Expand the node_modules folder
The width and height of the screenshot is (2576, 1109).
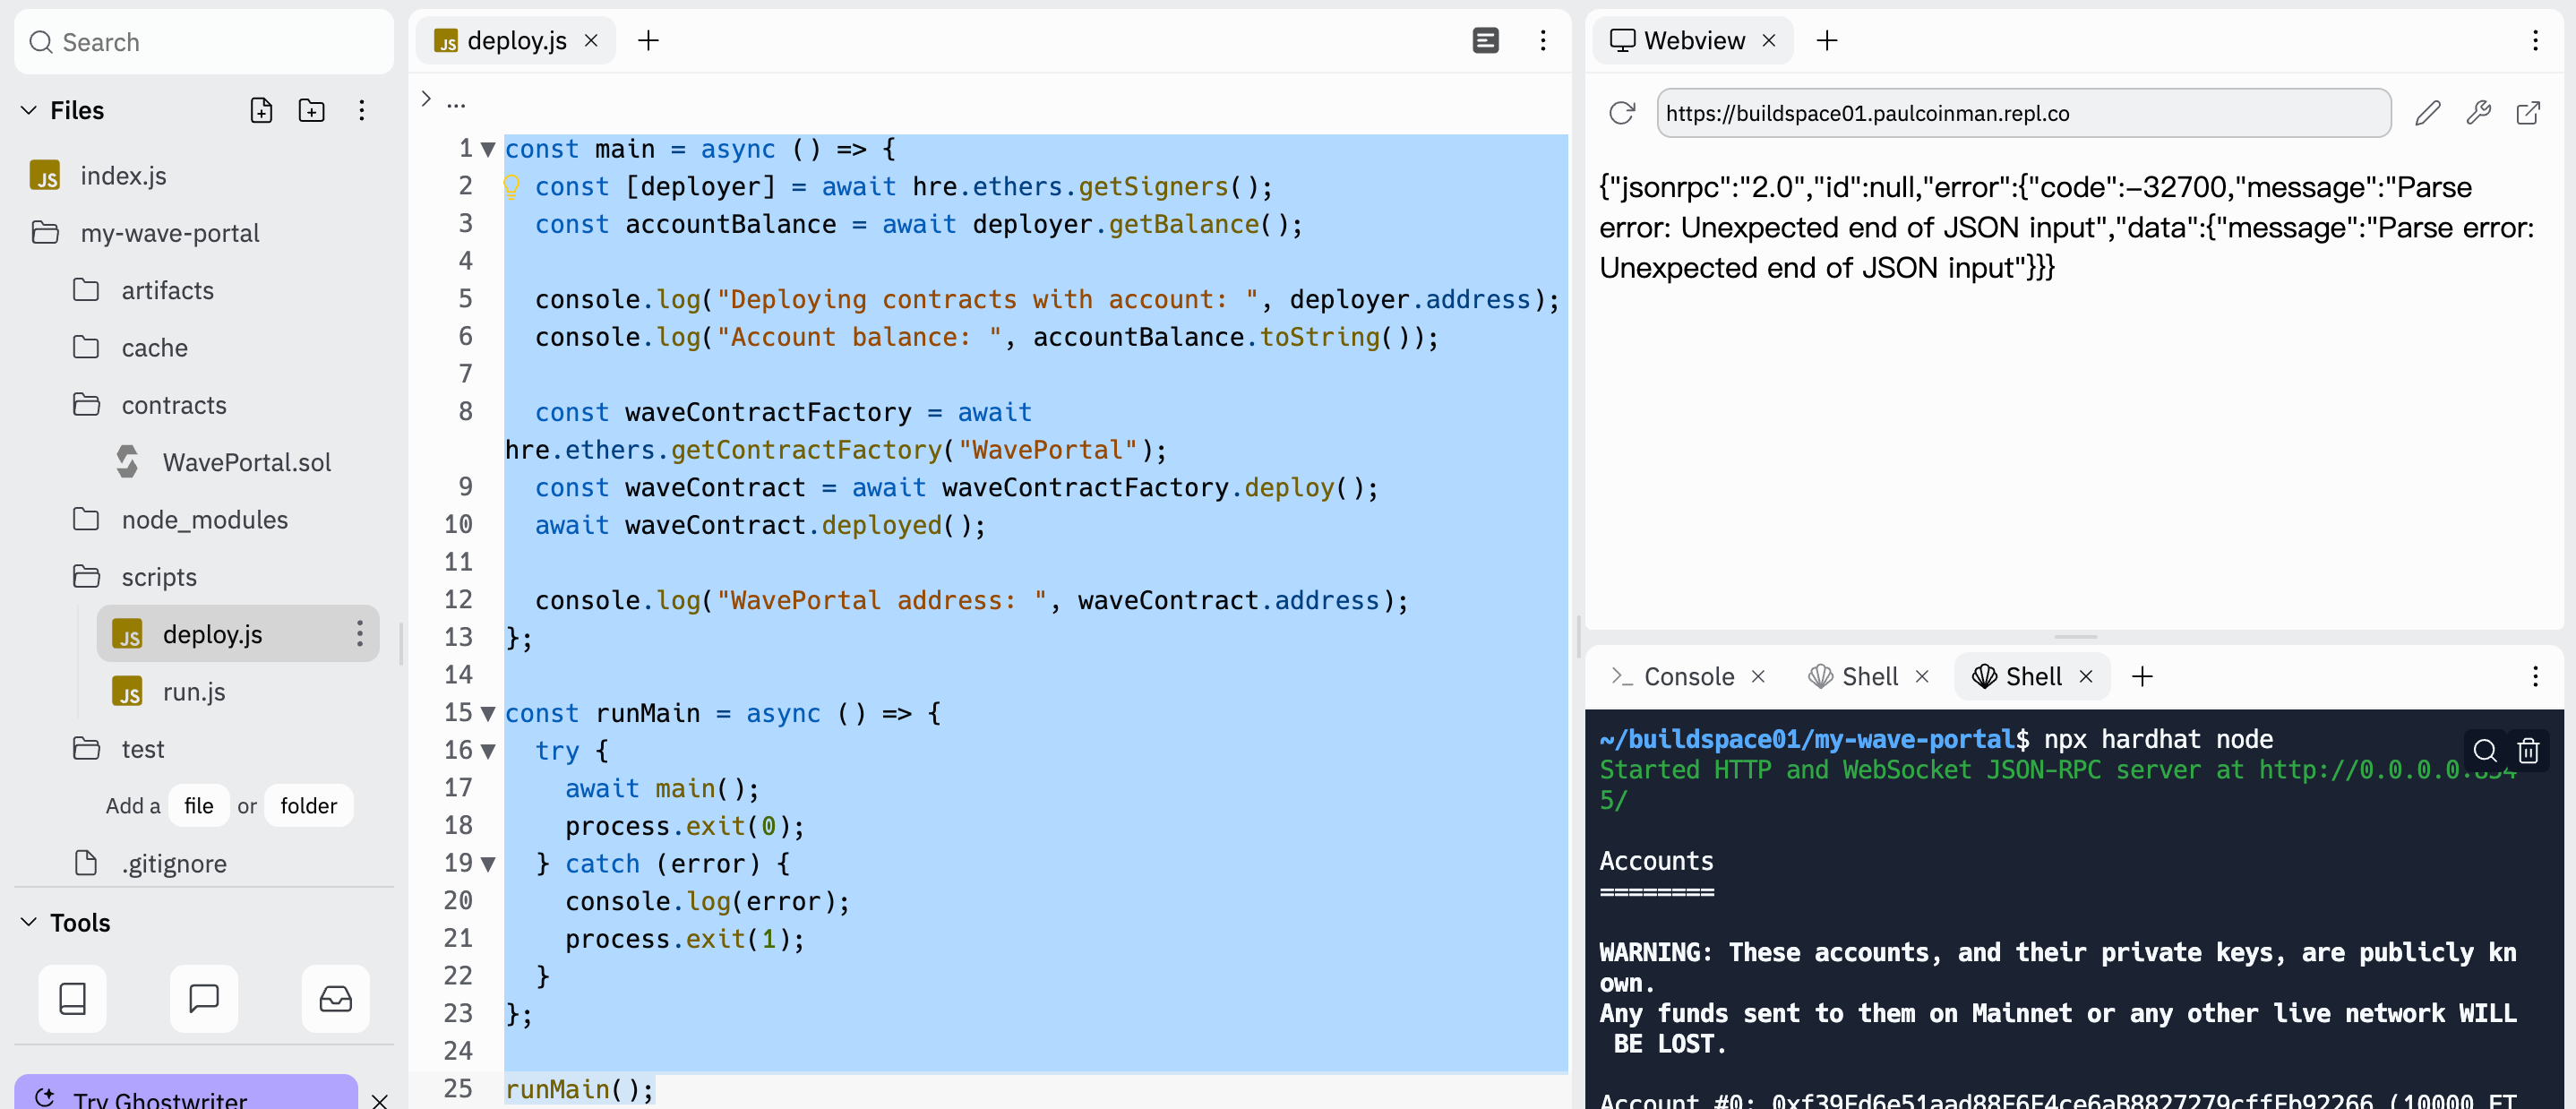(181, 520)
